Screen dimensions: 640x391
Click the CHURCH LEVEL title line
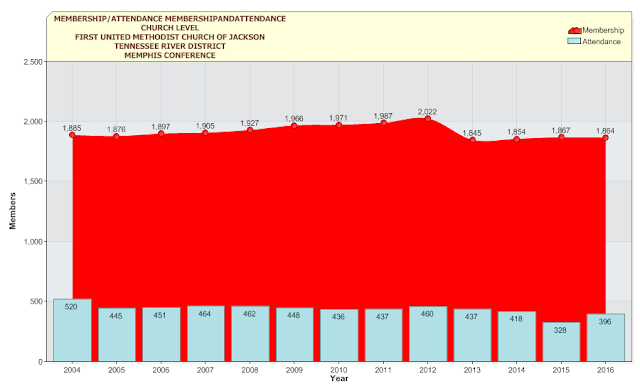pyautogui.click(x=170, y=28)
